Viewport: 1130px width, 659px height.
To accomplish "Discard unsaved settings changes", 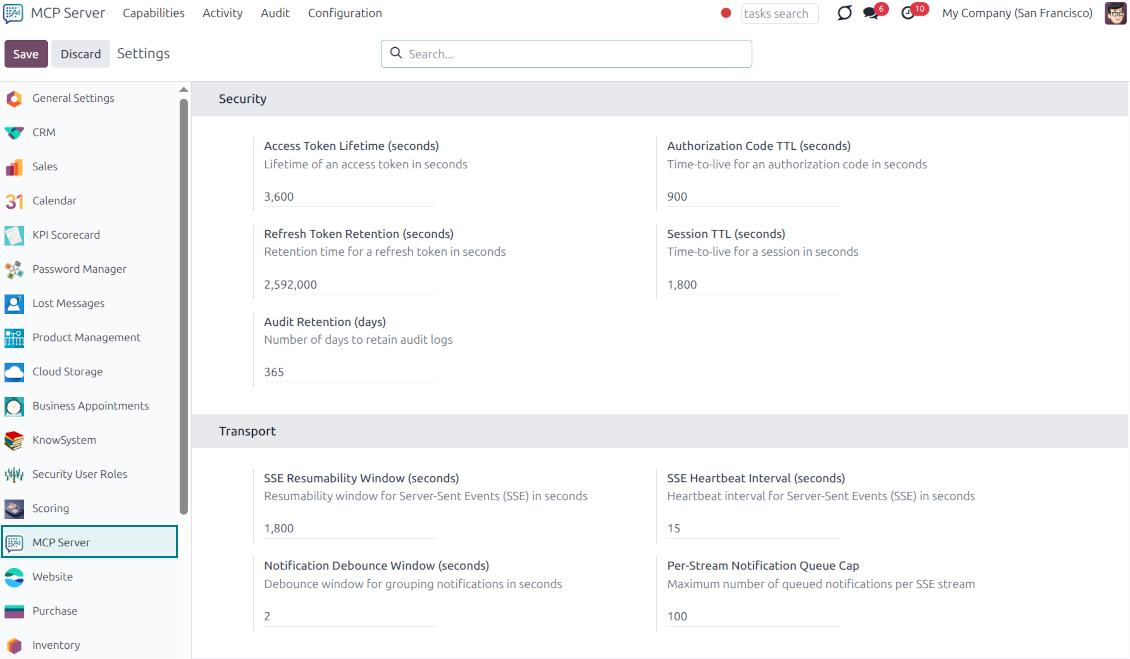I will (x=80, y=53).
